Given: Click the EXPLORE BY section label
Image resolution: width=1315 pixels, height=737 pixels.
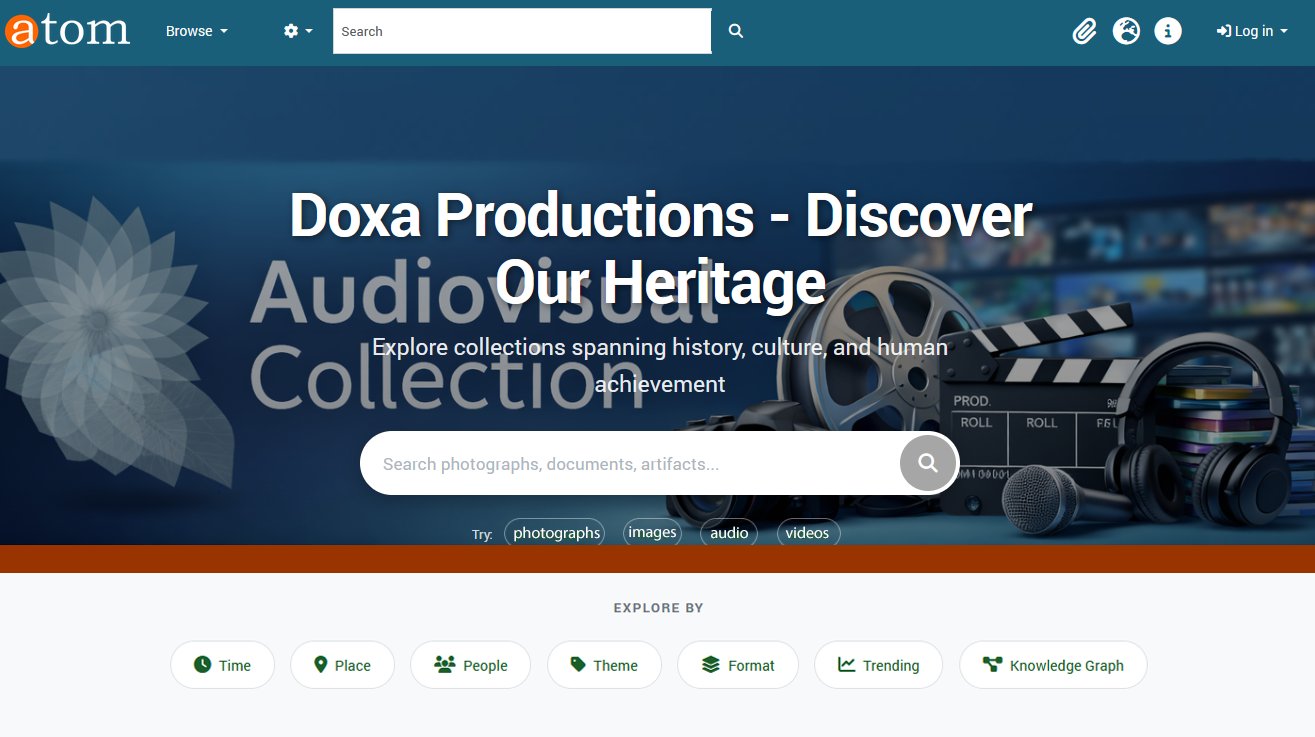Looking at the screenshot, I should 658,608.
